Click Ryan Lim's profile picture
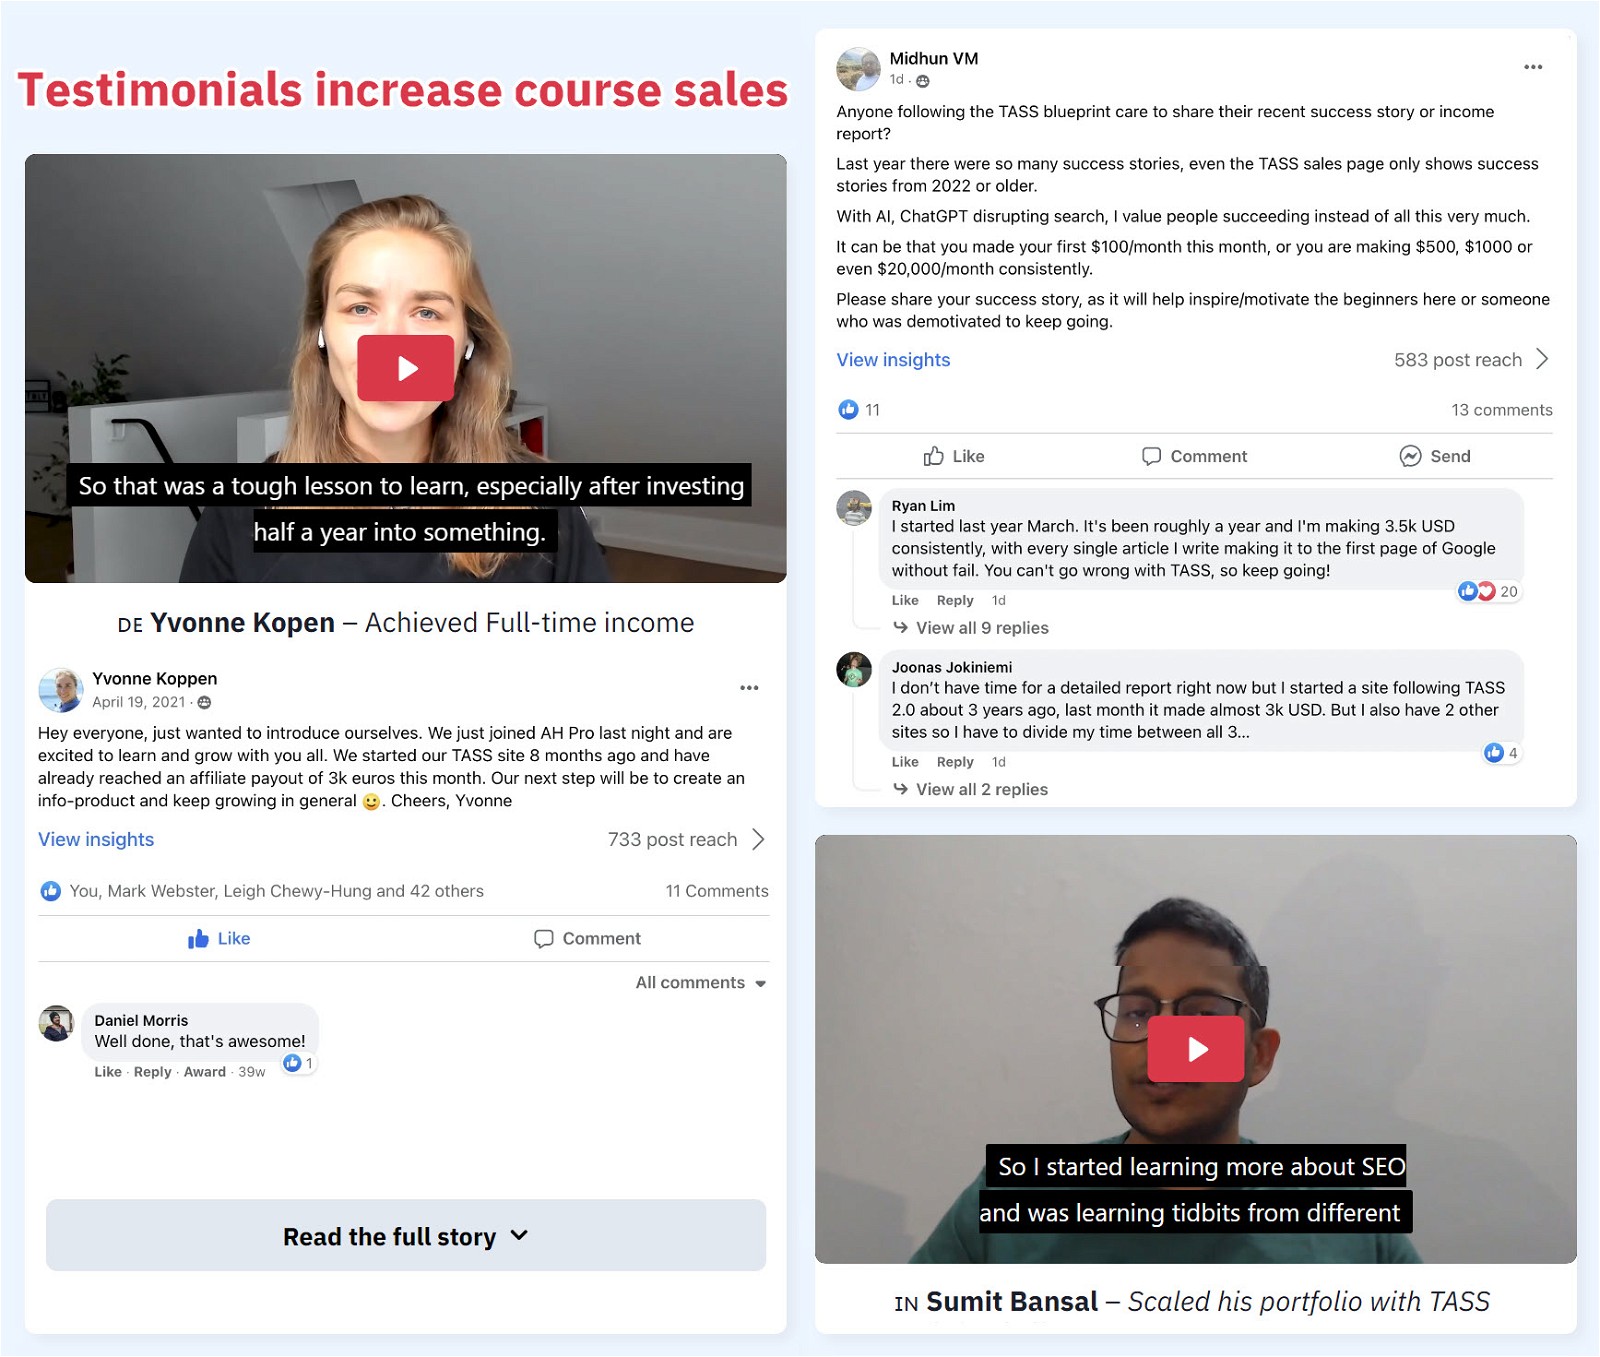The image size is (1600, 1357). tap(854, 508)
